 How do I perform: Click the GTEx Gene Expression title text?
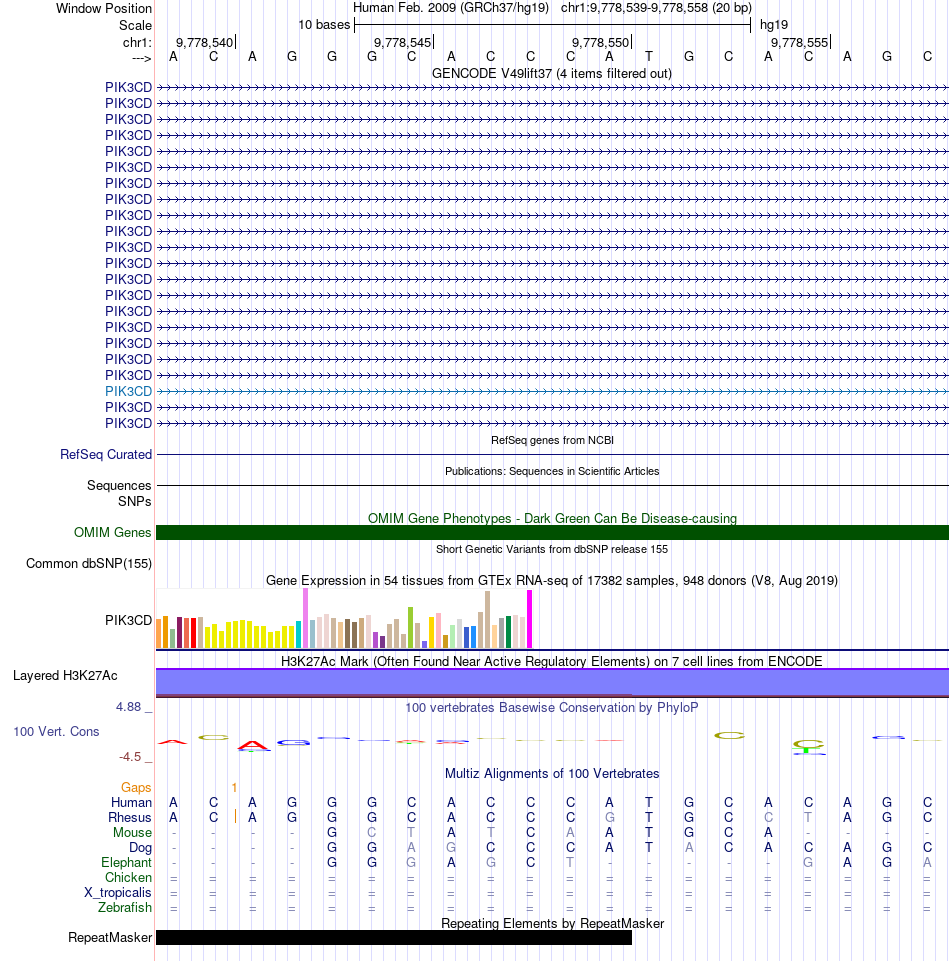point(552,580)
